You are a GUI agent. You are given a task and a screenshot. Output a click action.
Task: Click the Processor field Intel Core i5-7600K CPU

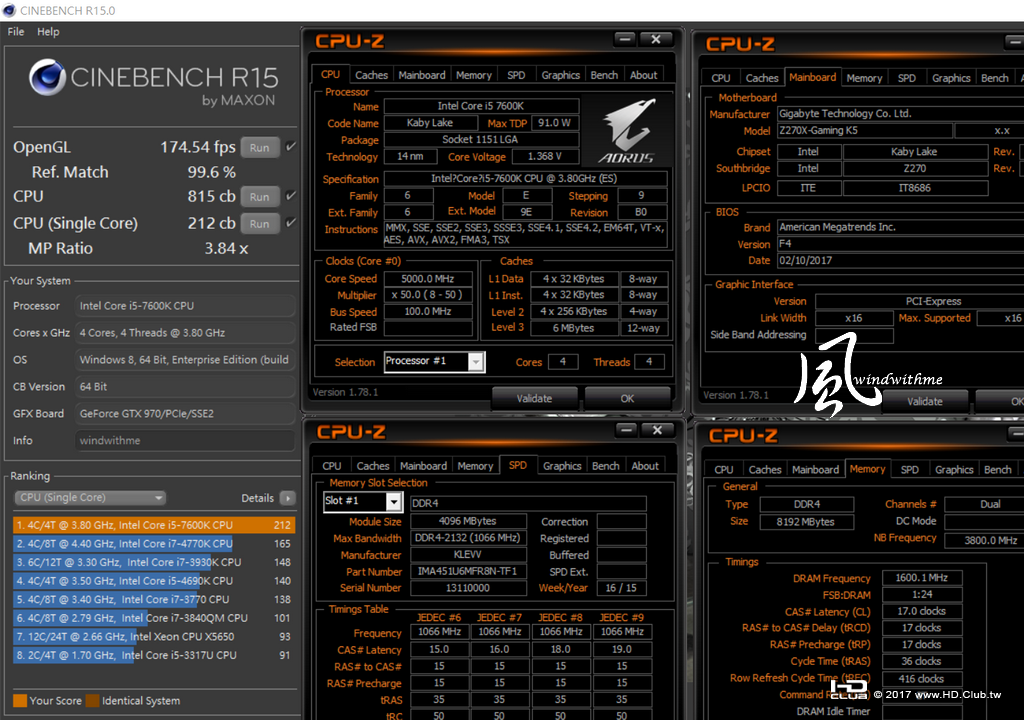(185, 306)
